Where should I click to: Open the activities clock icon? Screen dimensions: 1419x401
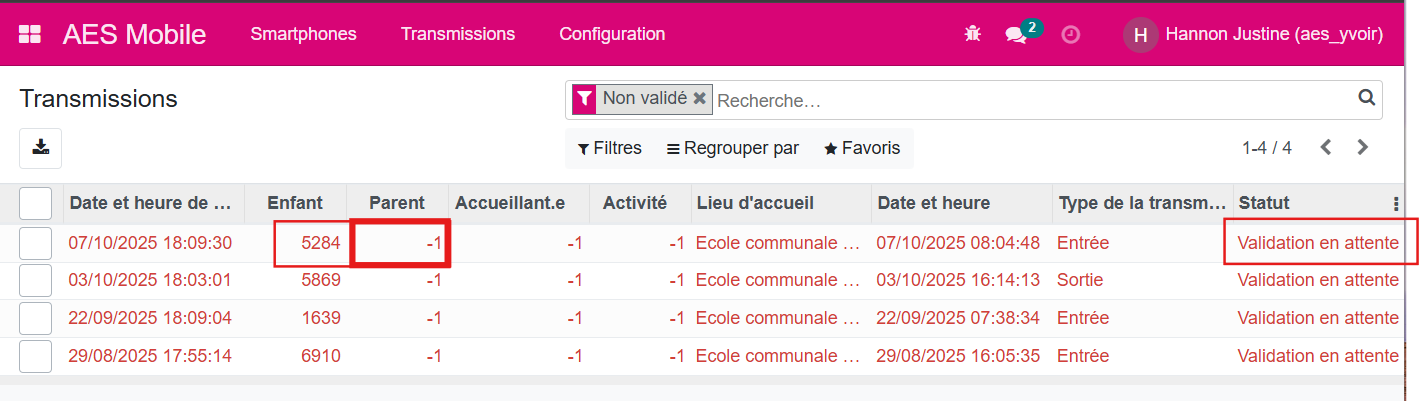click(1070, 34)
